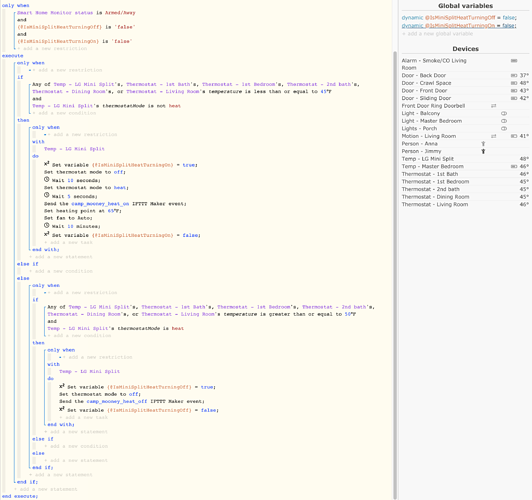Click the variable icon before Set variable IsMiniSplitHeatTurningOff = true
Screen dimensions: 532x500
[x=62, y=386]
